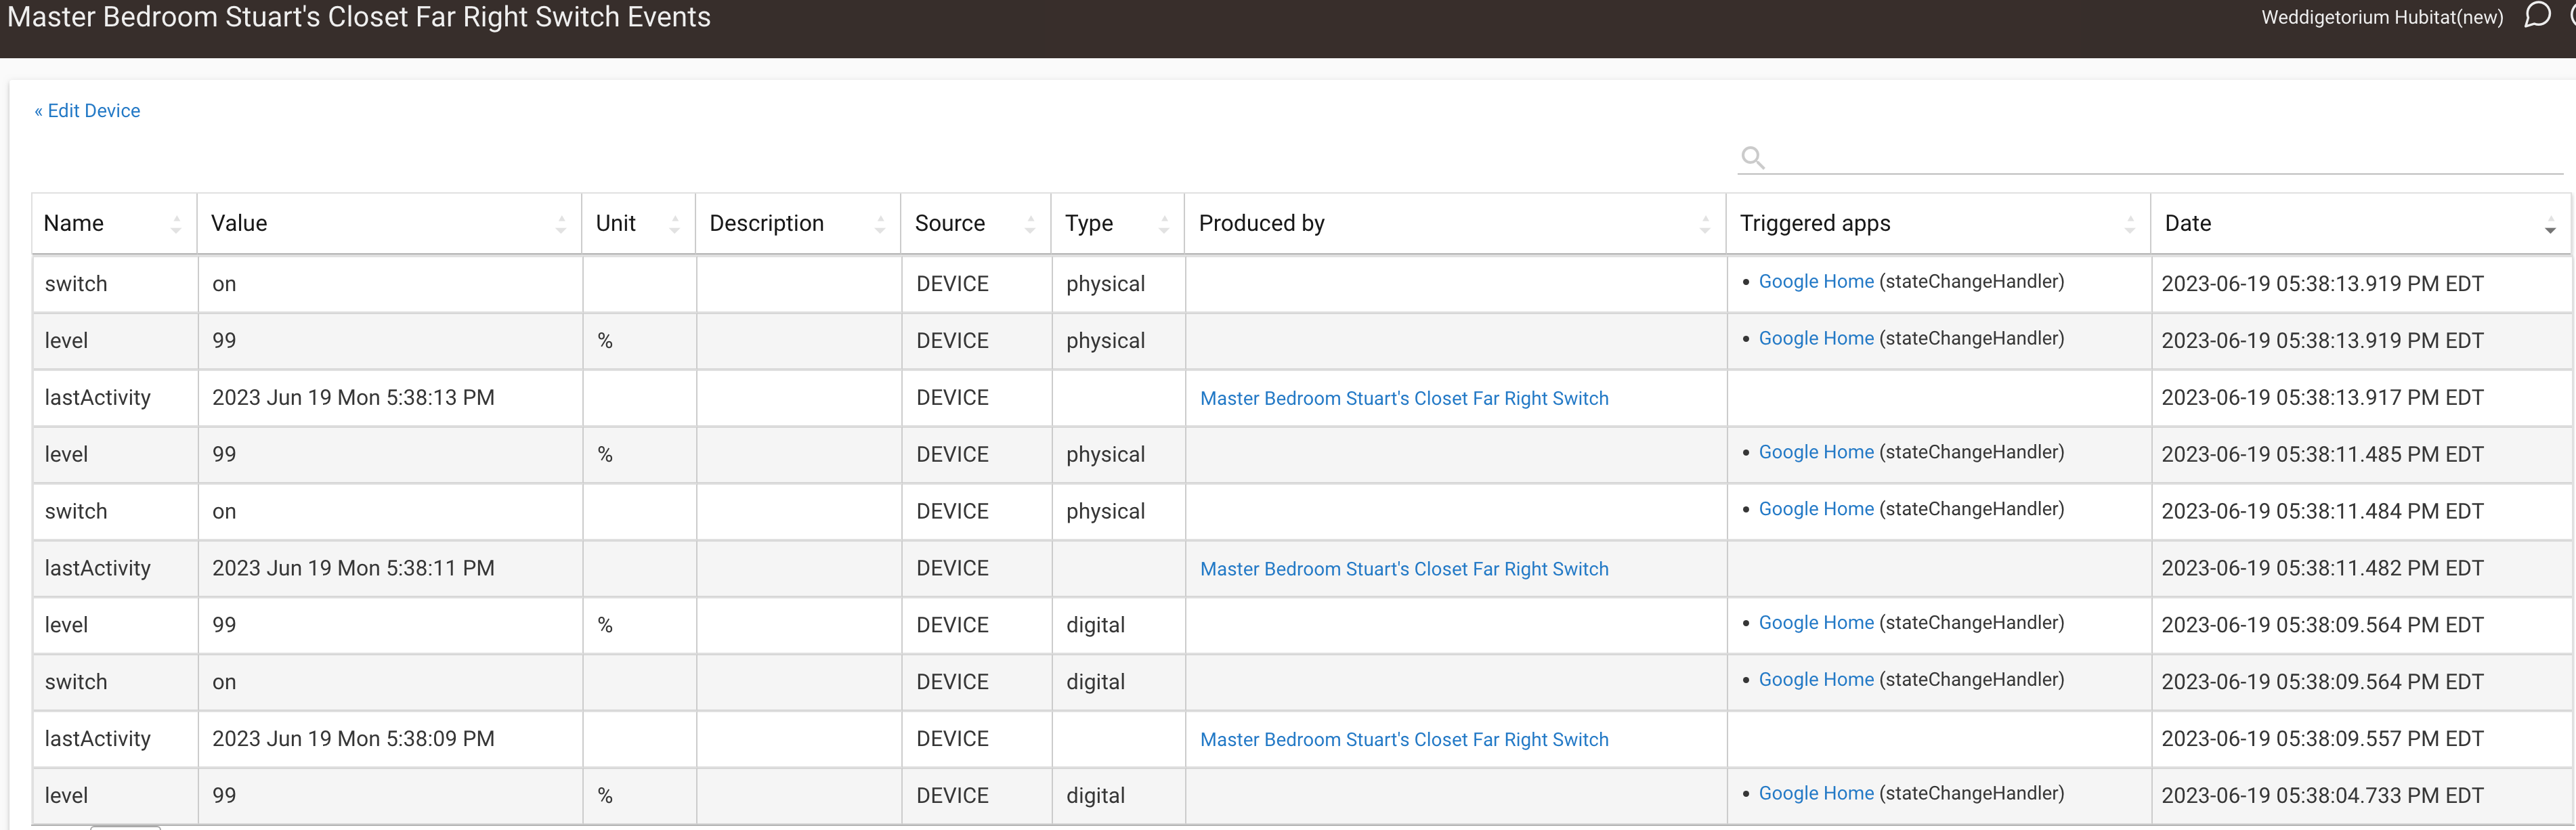Sort by Description column arrows

pos(880,224)
